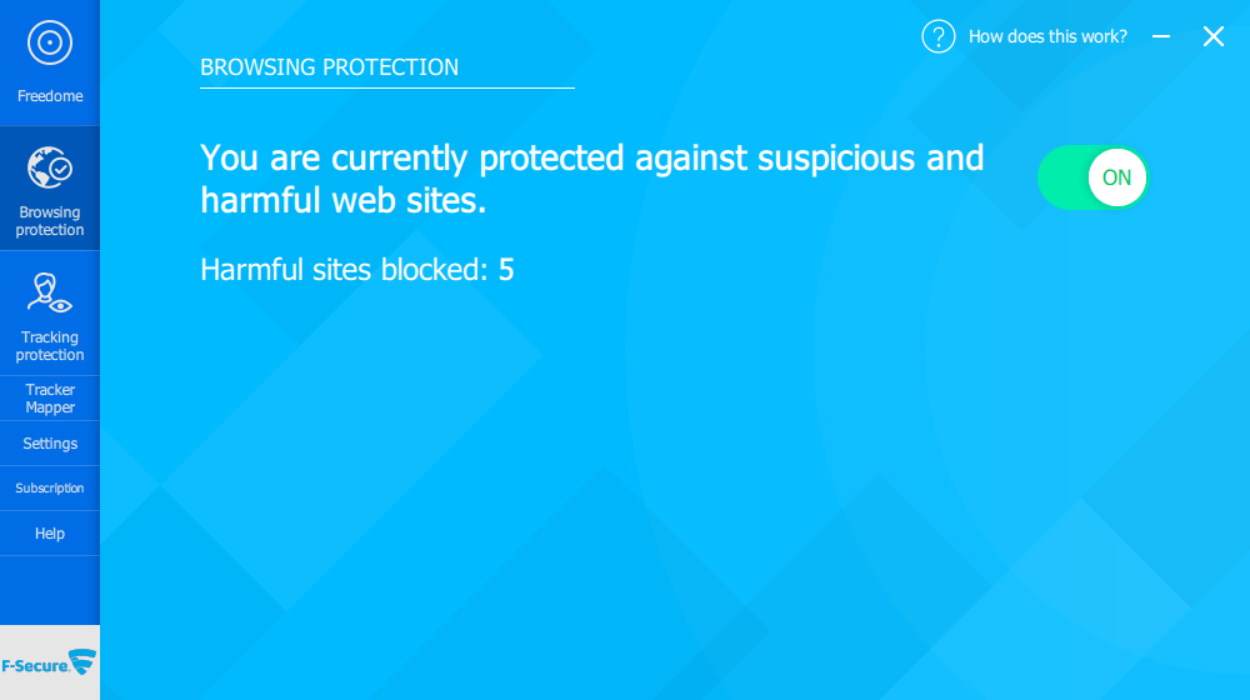Click the person-with-eye Tracking protection icon
Image resolution: width=1250 pixels, height=700 pixels.
(49, 293)
